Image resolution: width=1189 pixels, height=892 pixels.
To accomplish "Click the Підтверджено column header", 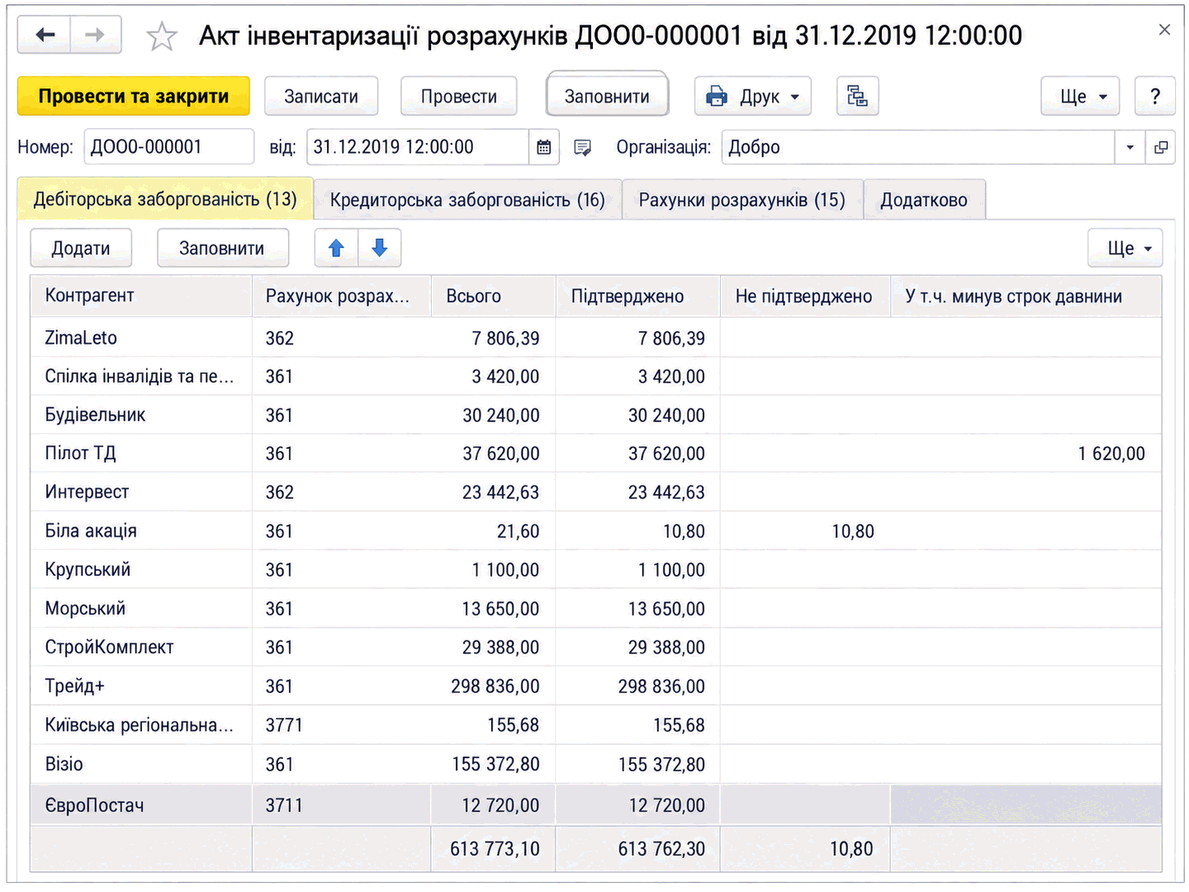I will tap(638, 296).
